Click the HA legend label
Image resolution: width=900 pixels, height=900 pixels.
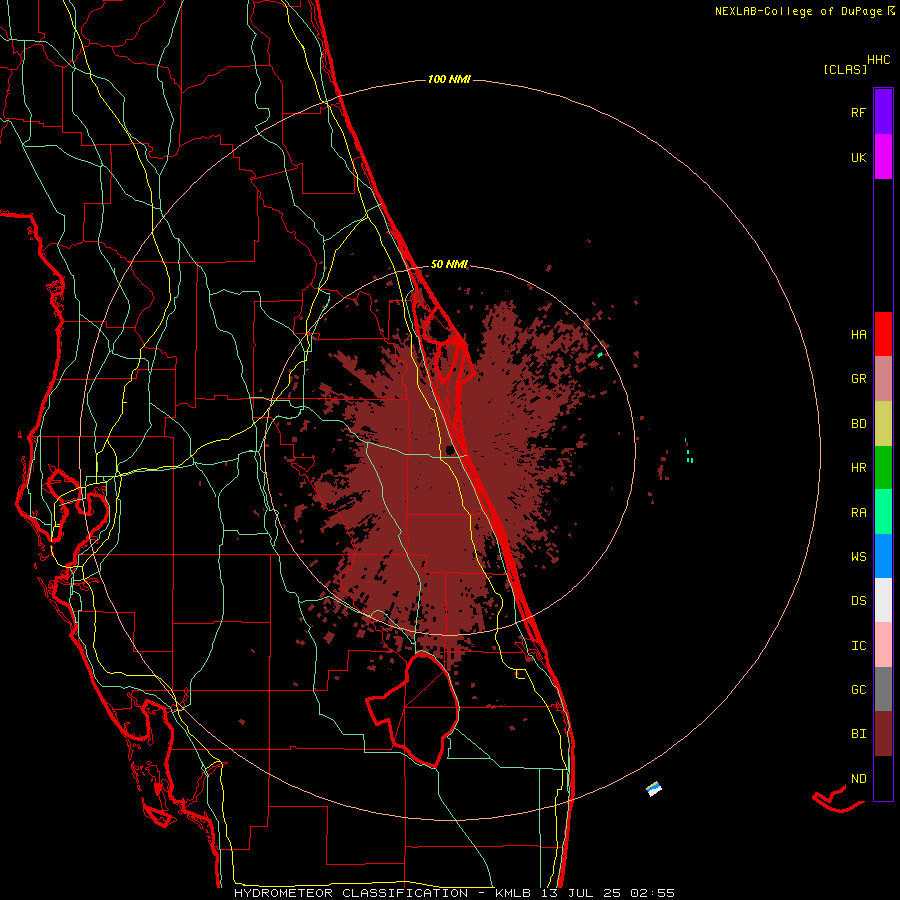[859, 334]
